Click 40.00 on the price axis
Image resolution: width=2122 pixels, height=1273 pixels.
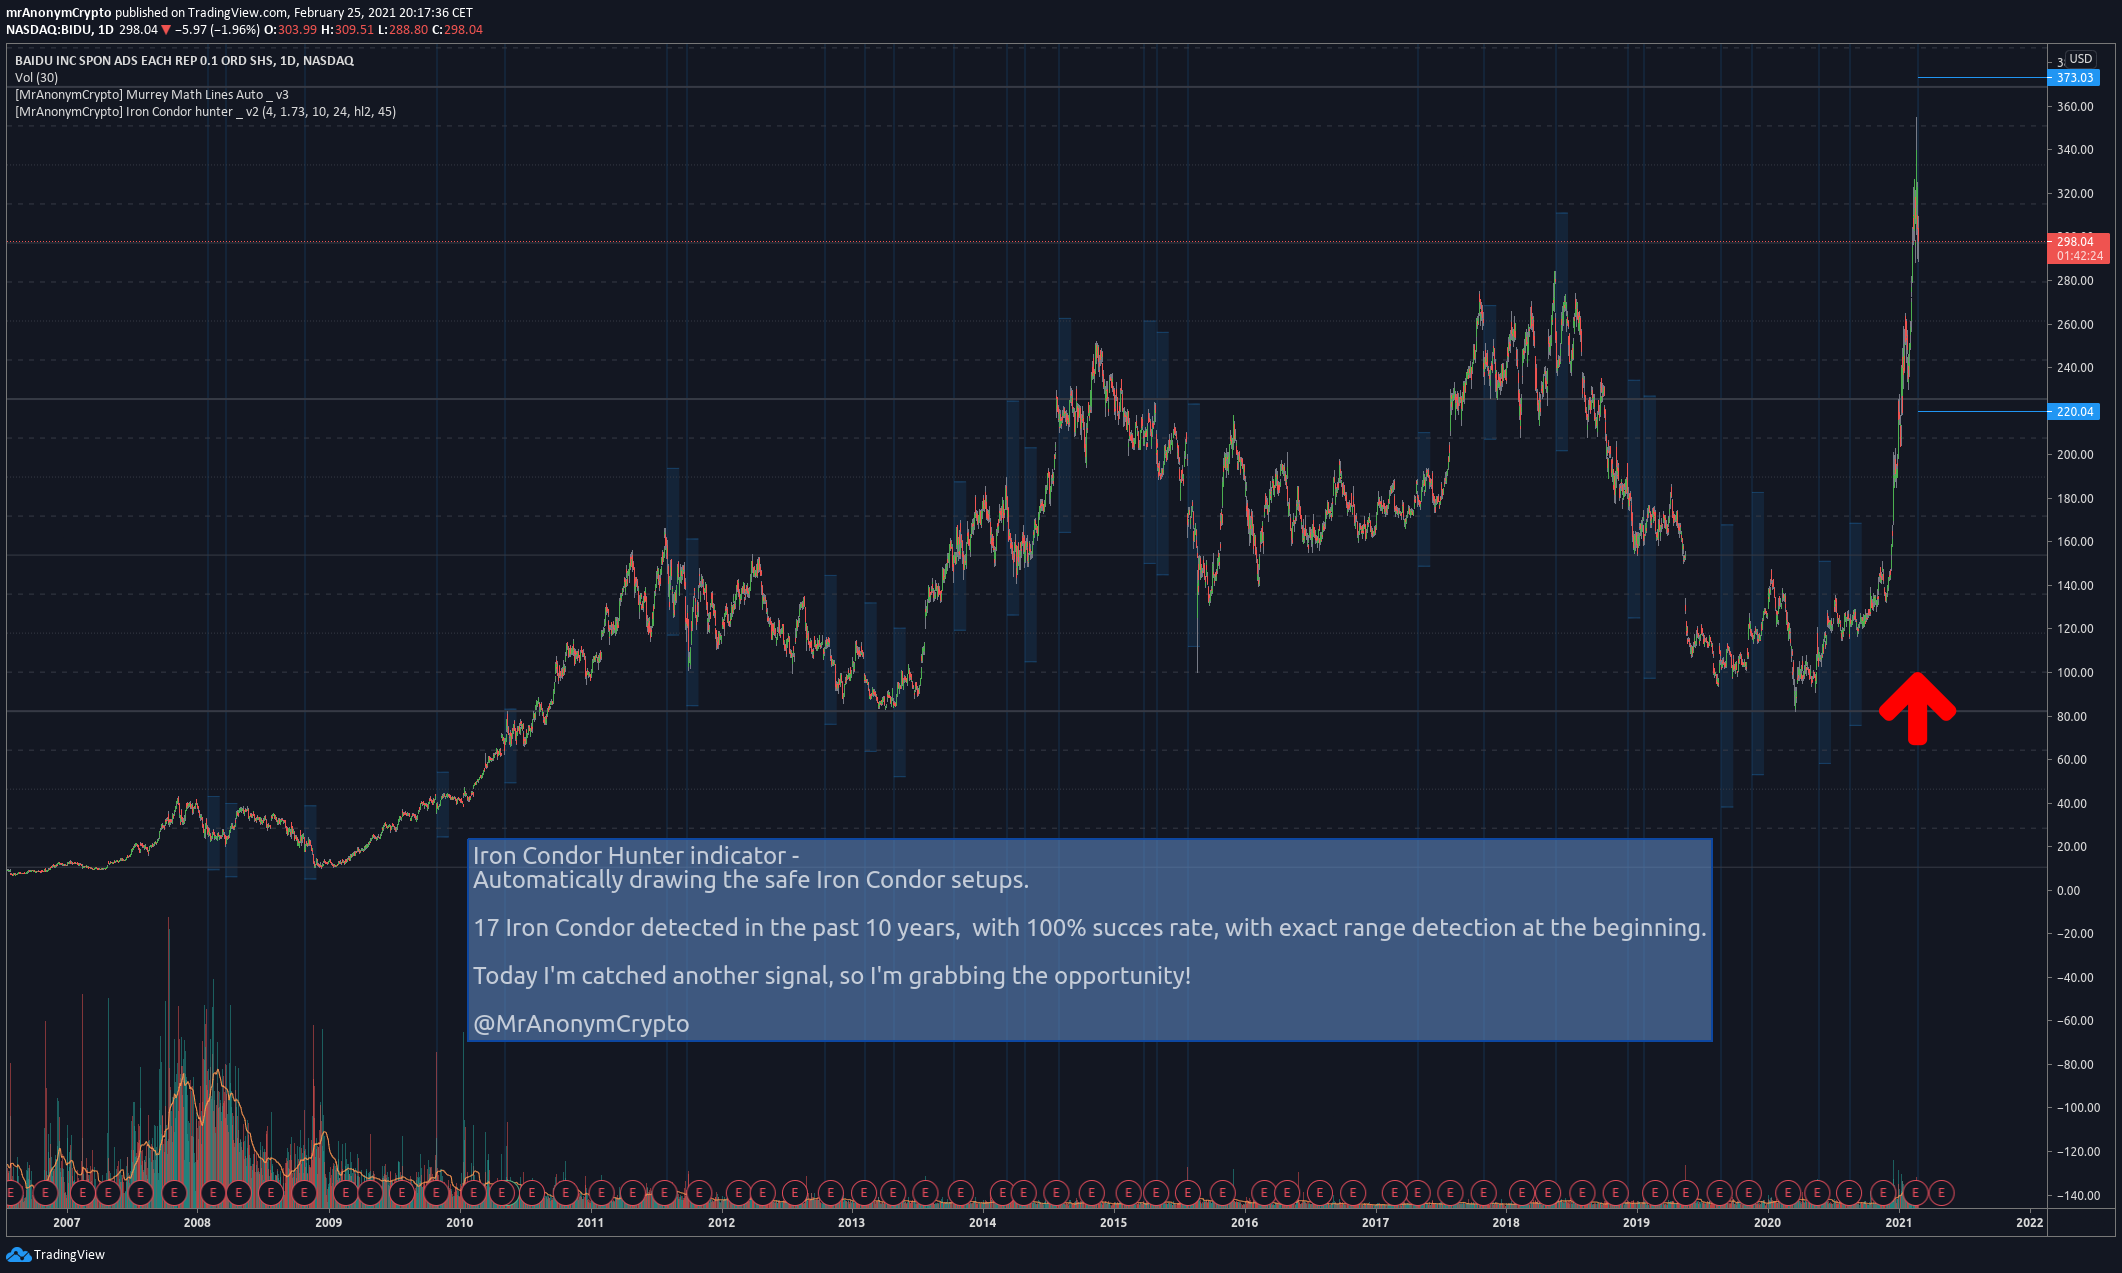(2072, 804)
